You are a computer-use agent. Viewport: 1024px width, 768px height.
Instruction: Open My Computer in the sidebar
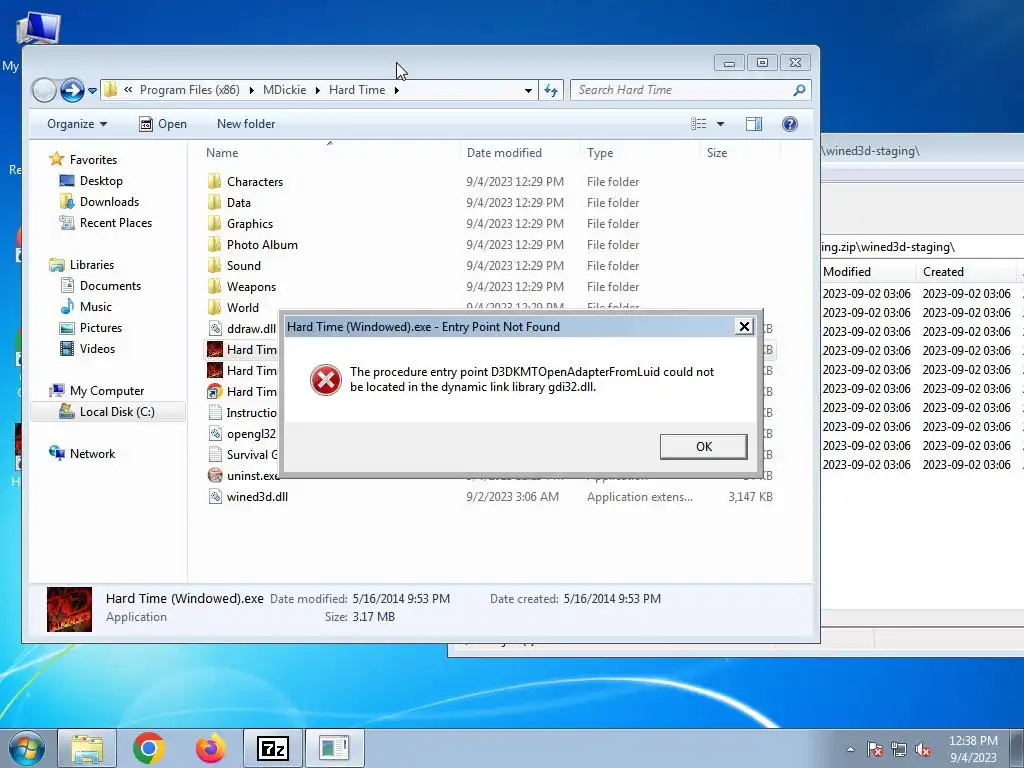click(x=106, y=391)
